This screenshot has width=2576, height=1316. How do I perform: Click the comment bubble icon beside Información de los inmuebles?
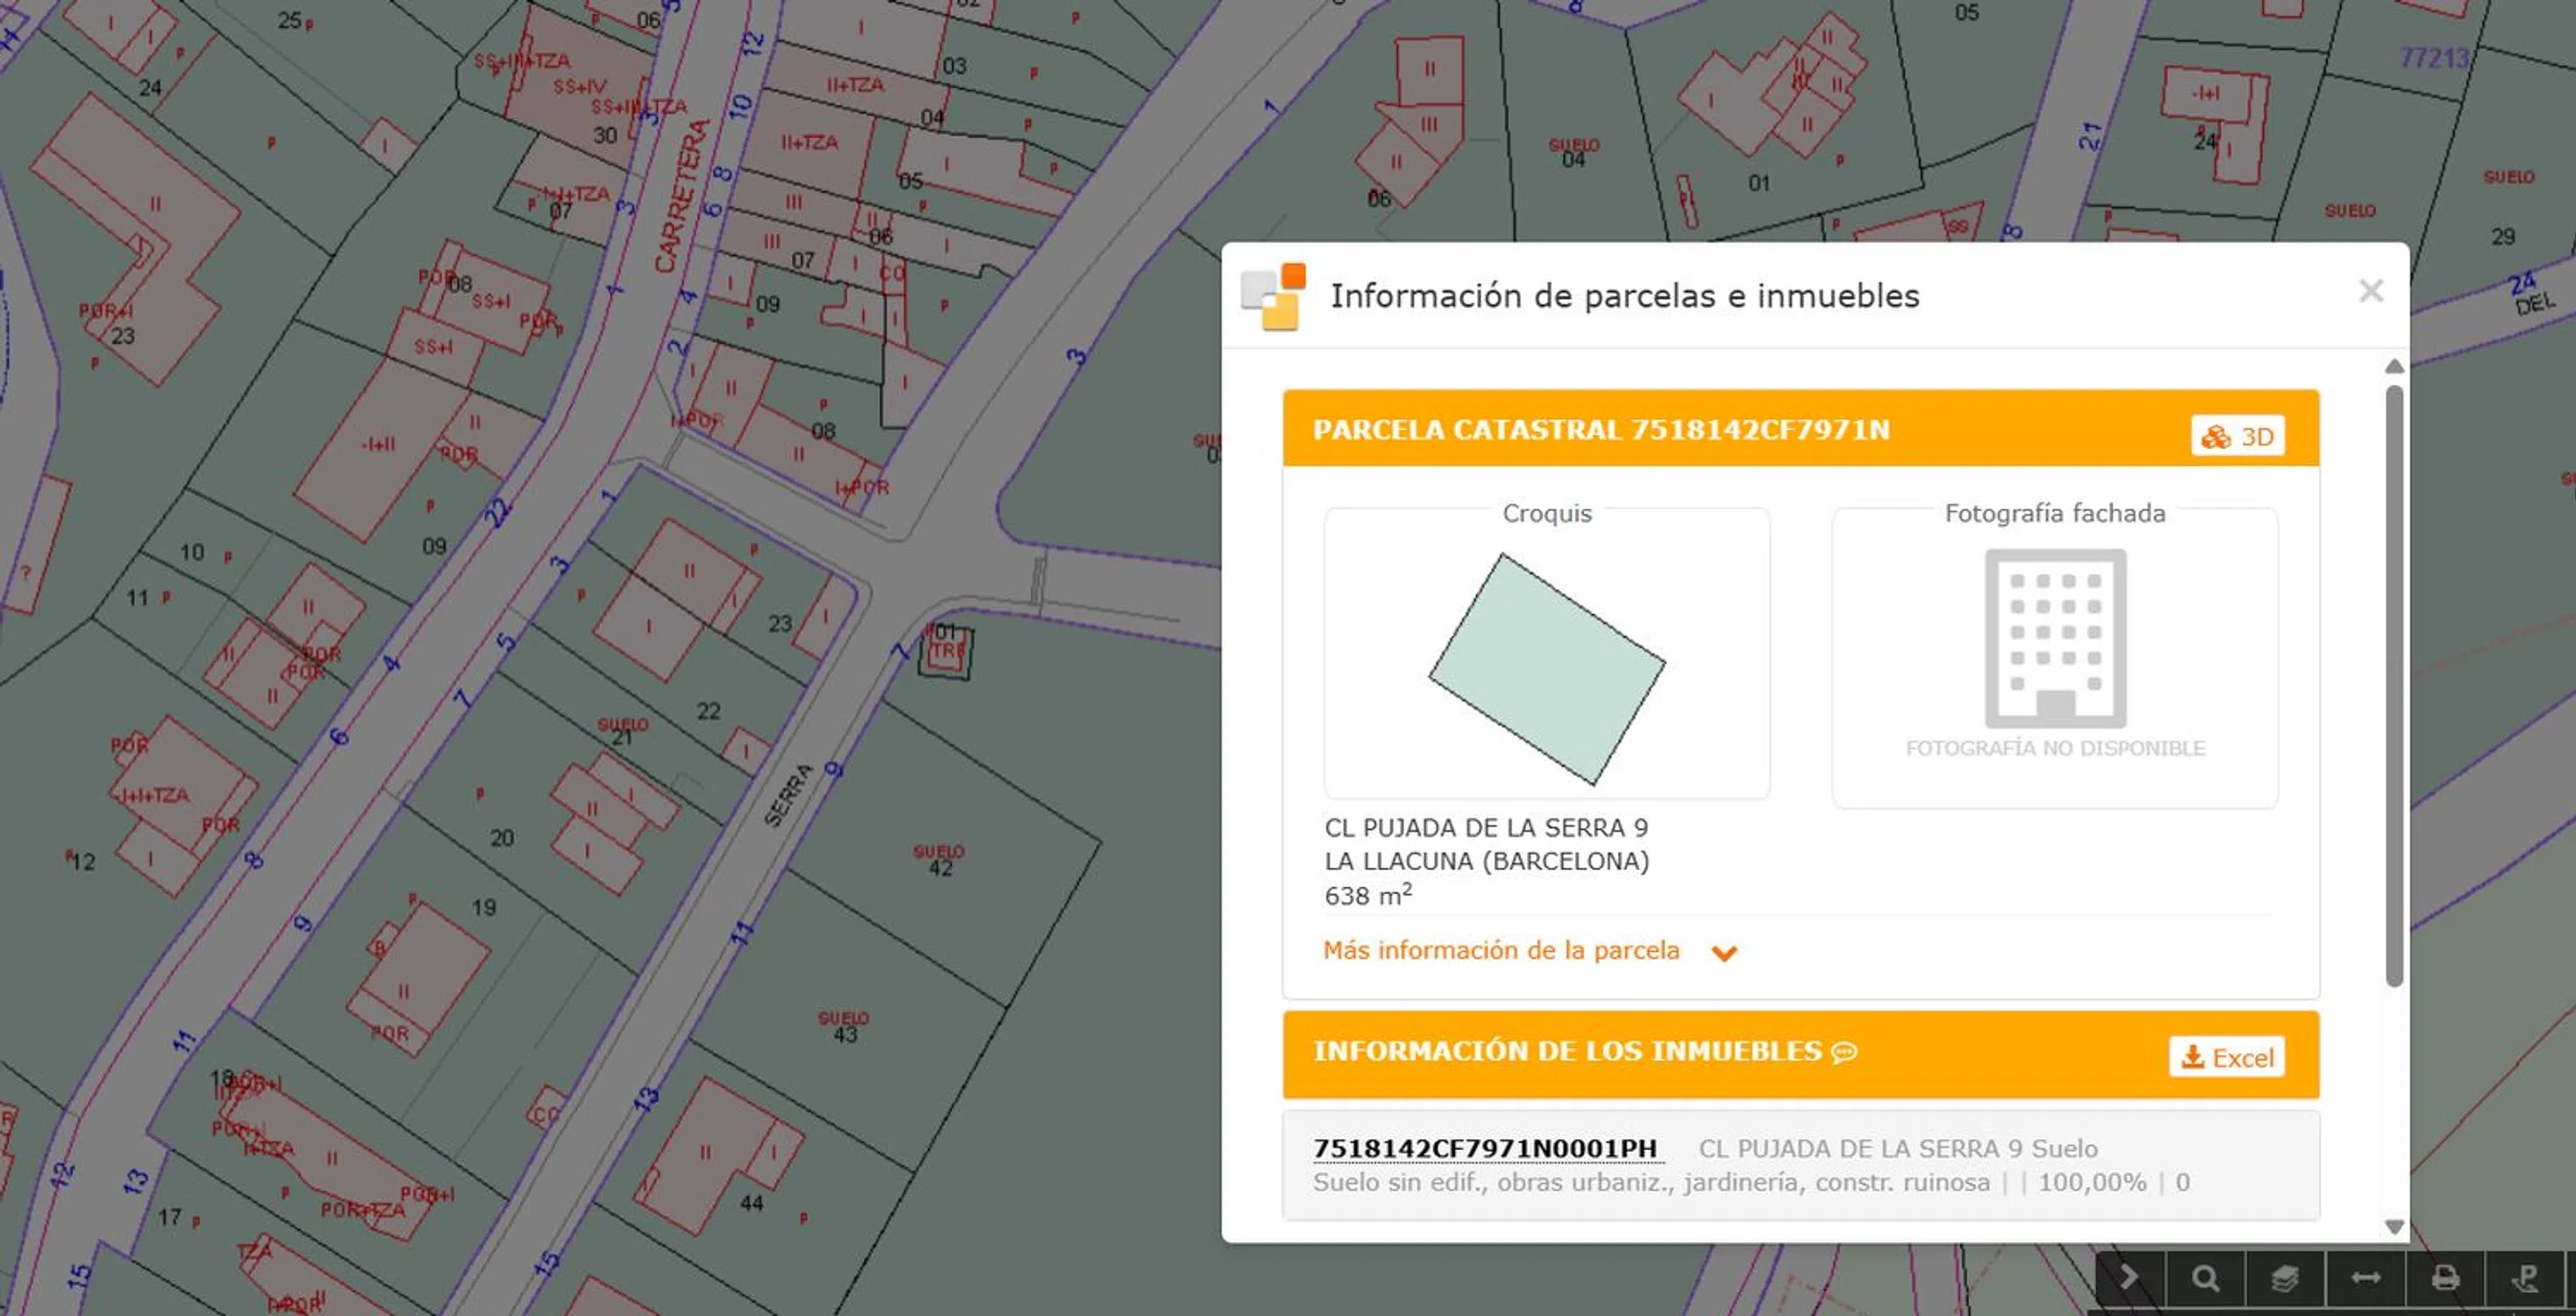[x=1844, y=1052]
